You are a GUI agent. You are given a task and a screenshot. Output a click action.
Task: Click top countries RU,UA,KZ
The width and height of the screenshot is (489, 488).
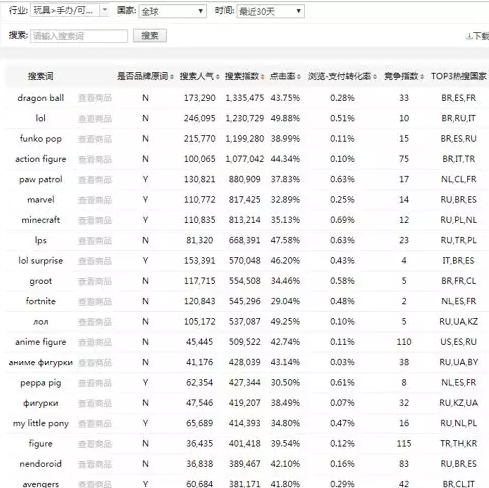coord(459,322)
